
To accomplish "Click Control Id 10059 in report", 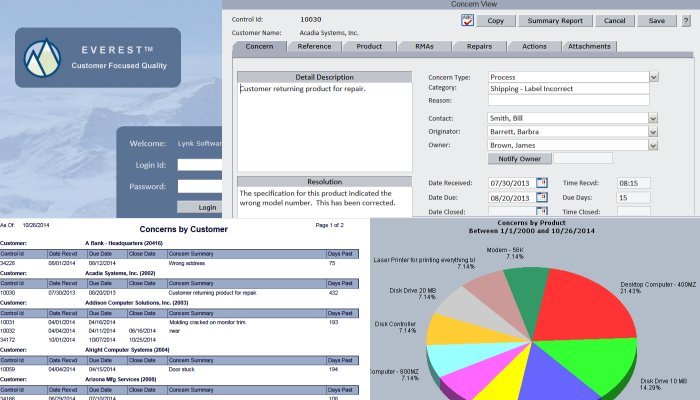I will tap(8, 370).
